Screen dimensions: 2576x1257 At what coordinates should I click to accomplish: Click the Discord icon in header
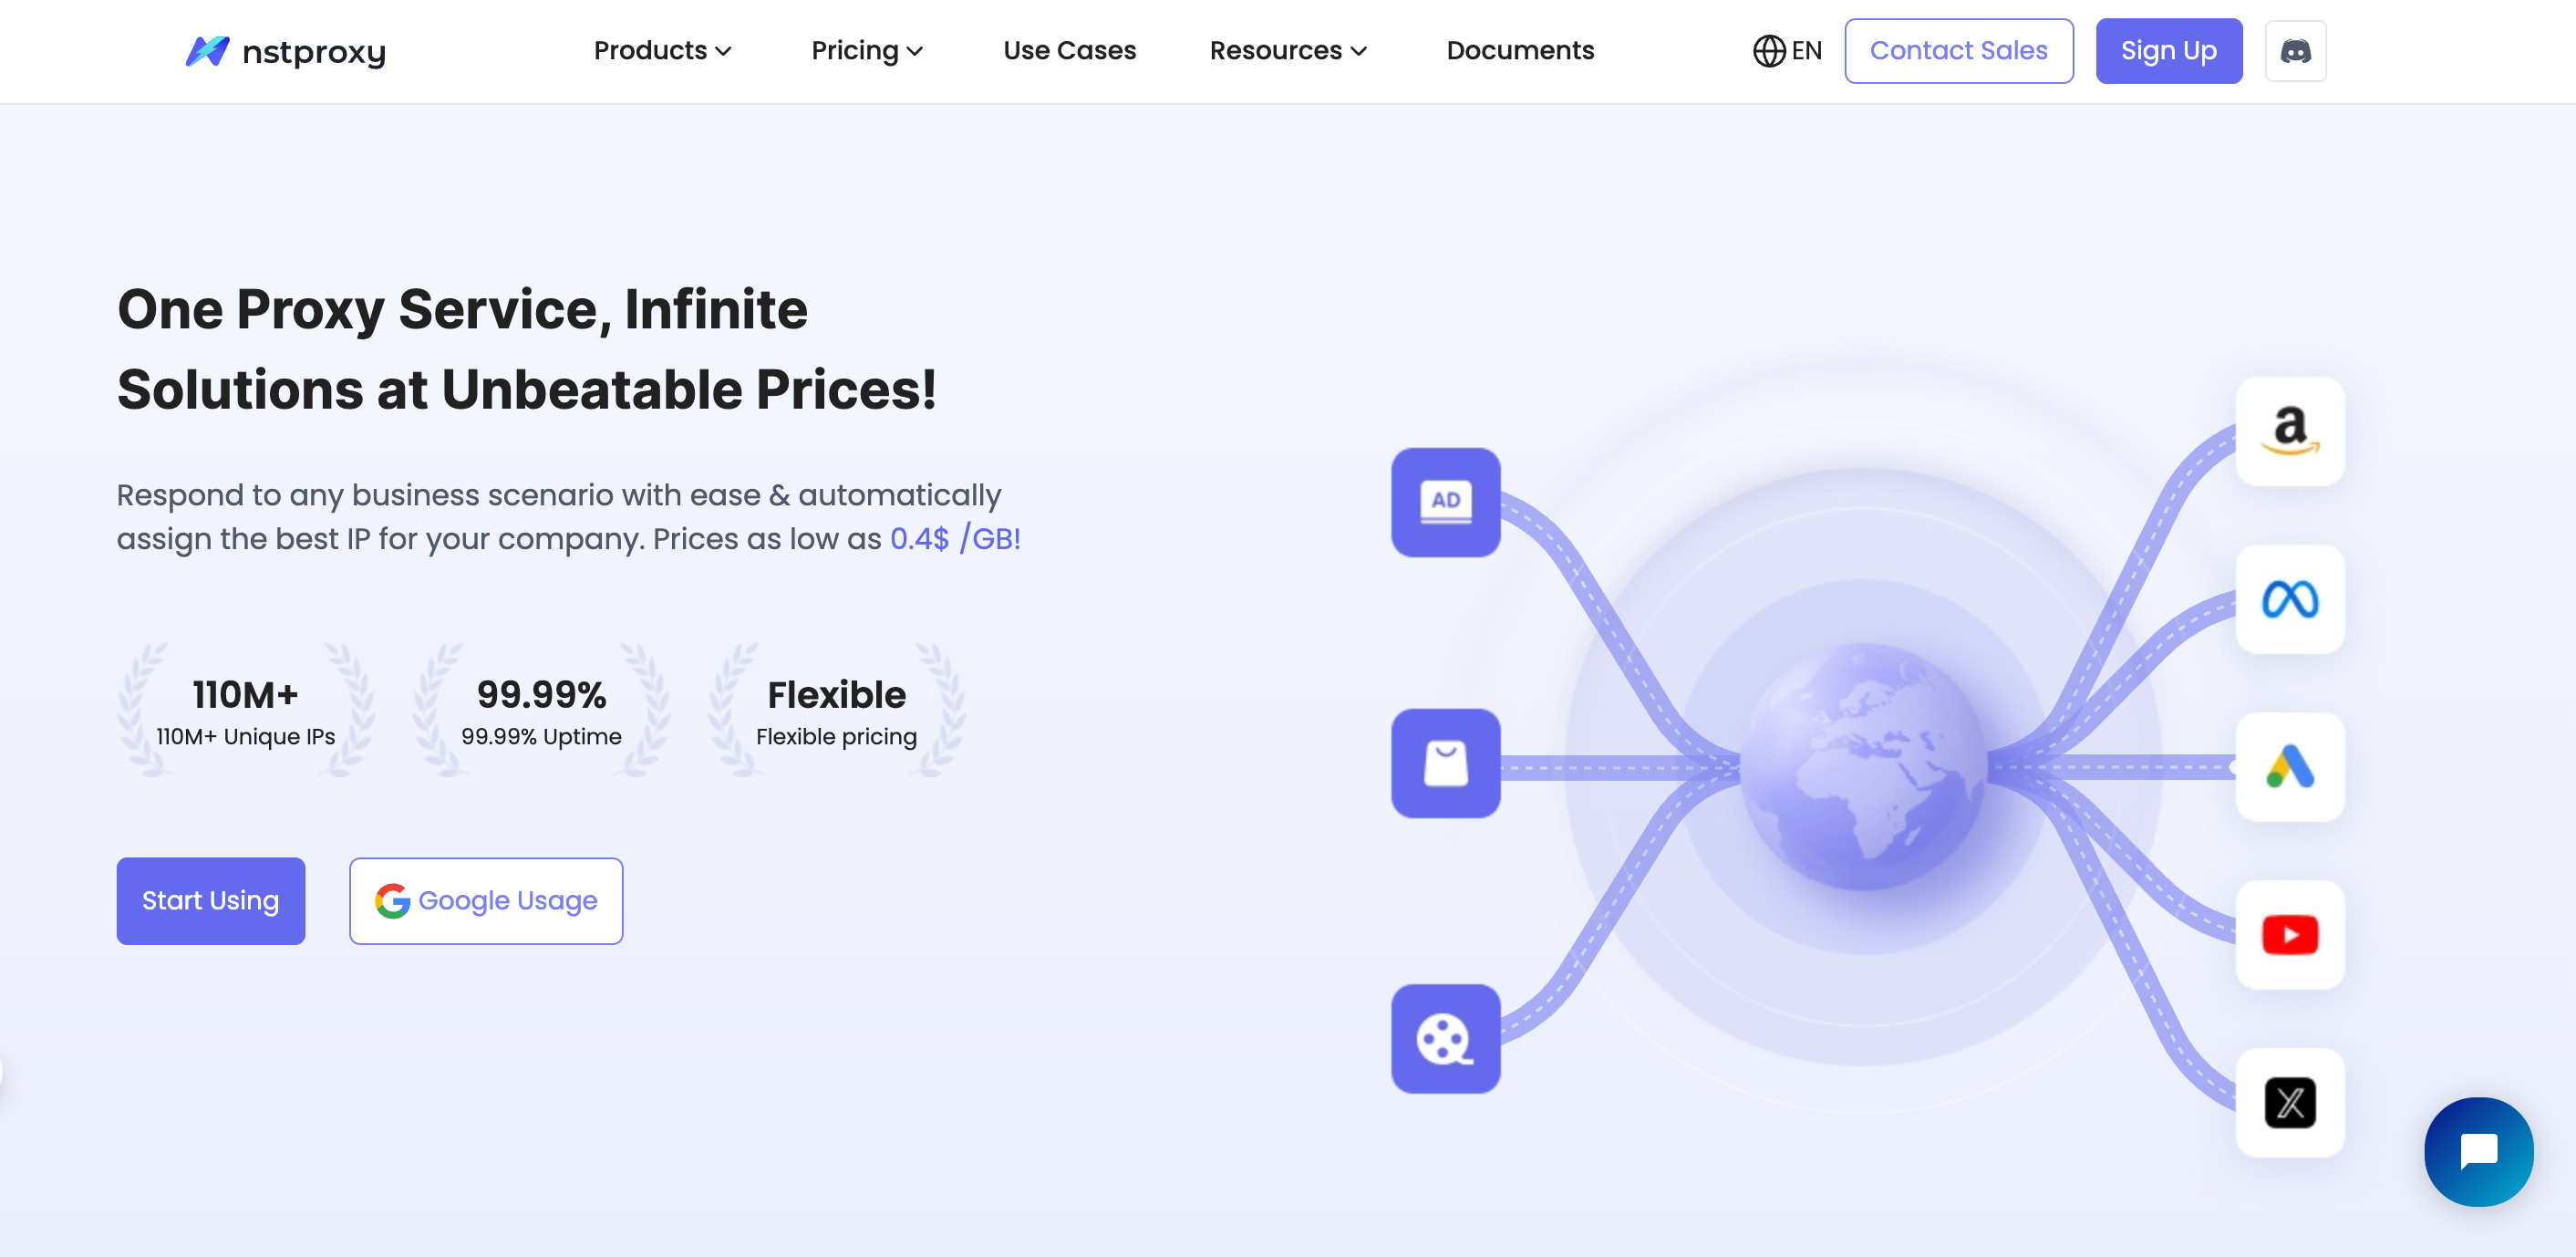pyautogui.click(x=2294, y=51)
